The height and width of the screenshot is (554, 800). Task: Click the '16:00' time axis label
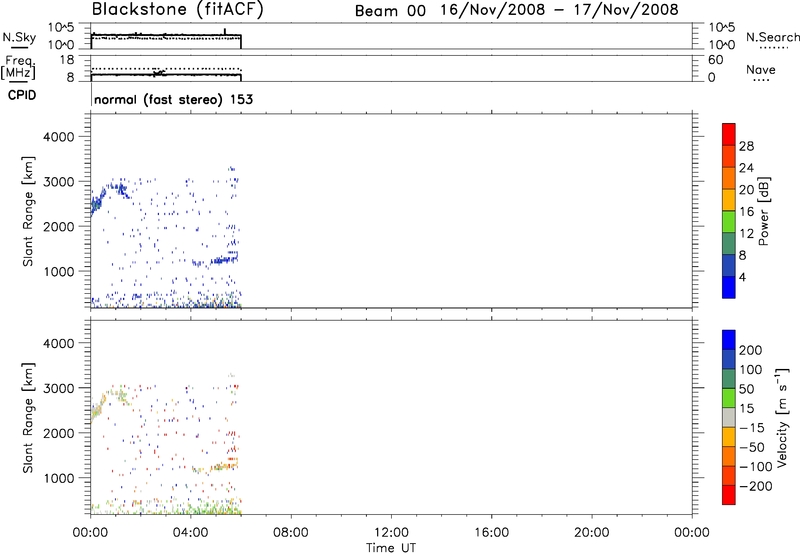point(491,533)
